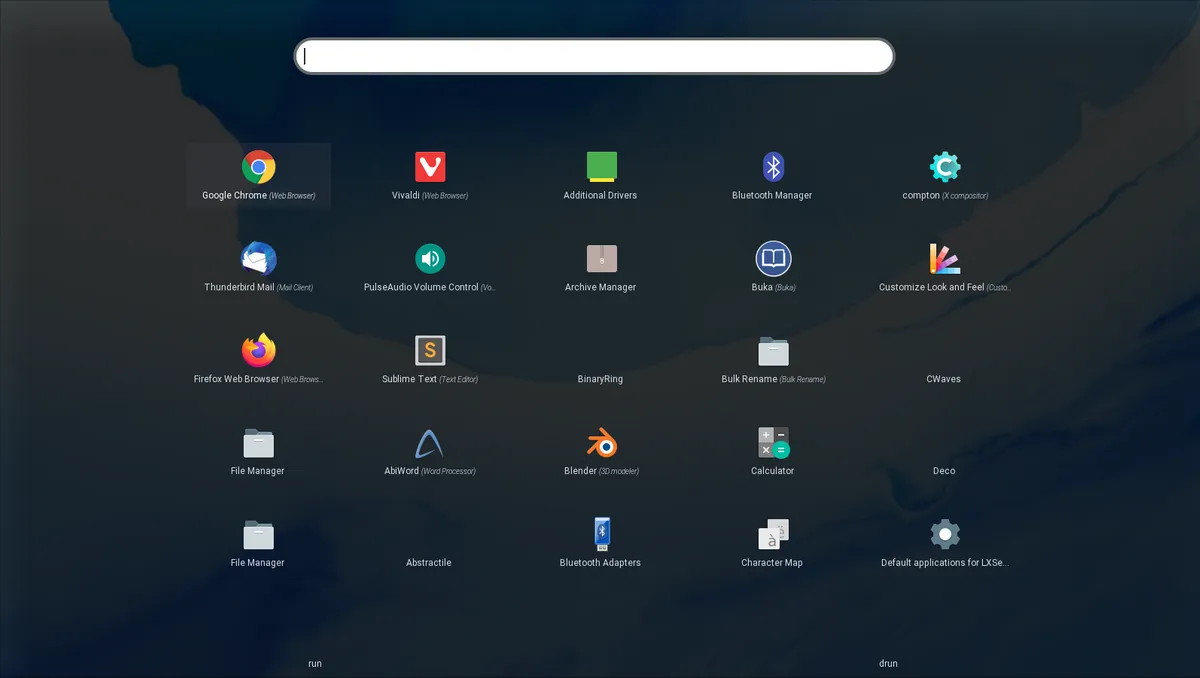The height and width of the screenshot is (678, 1200).
Task: Start the compton X compositor
Action: coord(945,176)
